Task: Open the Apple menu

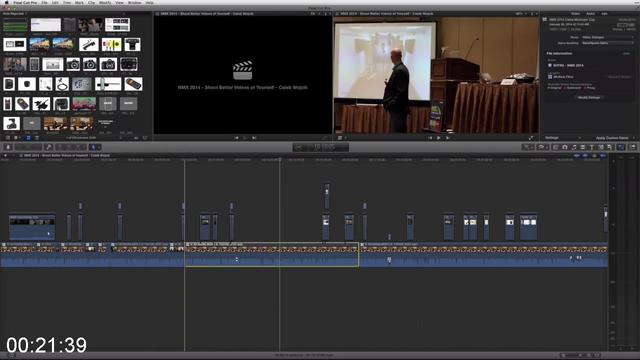Action: pos(6,2)
